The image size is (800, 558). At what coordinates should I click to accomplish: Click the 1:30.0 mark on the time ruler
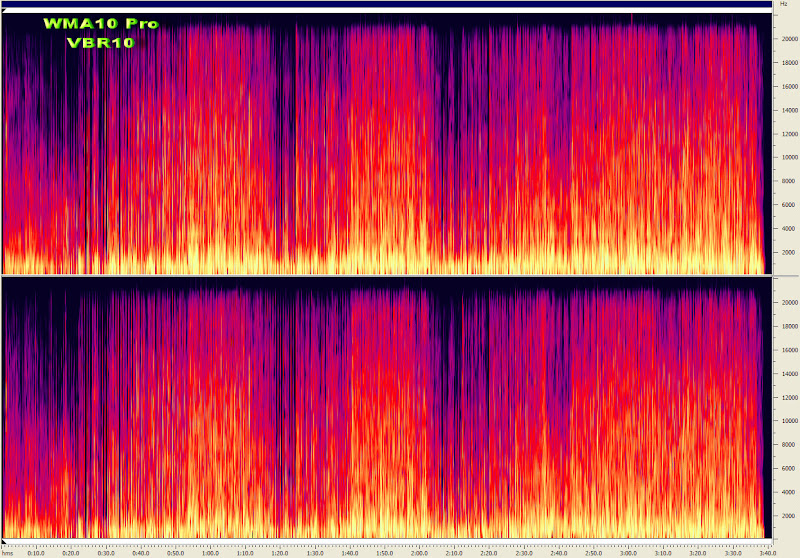(x=314, y=551)
